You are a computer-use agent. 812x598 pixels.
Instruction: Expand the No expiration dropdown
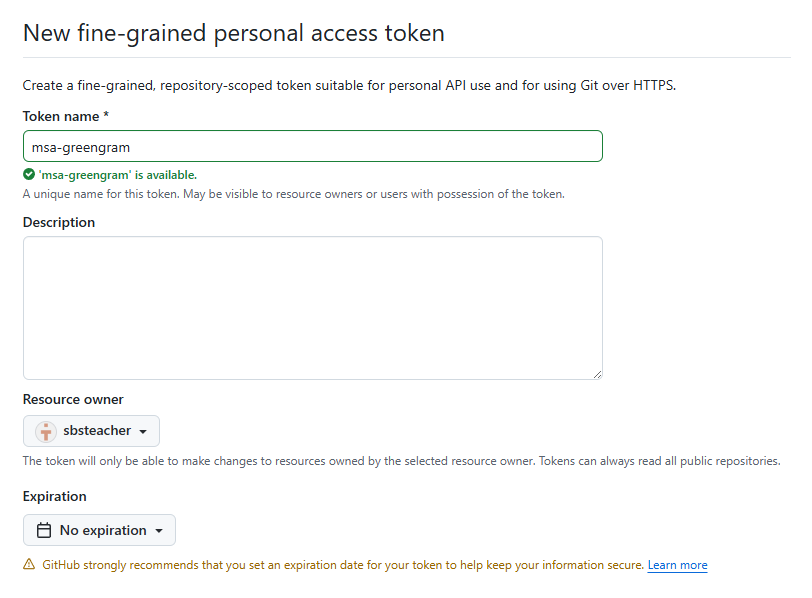click(x=99, y=530)
